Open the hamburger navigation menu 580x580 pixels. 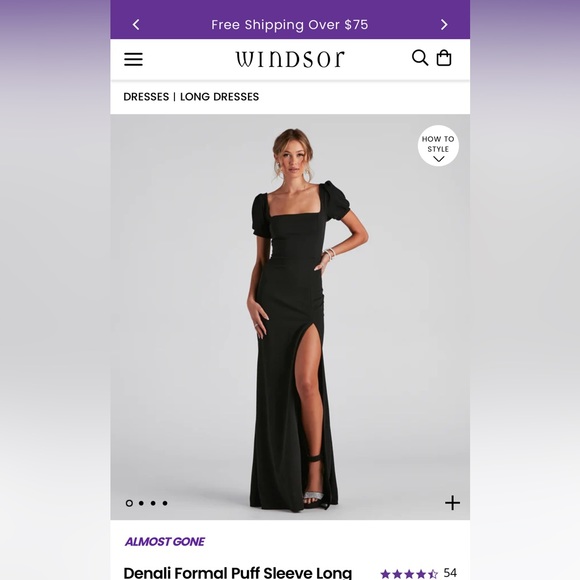pyautogui.click(x=133, y=59)
